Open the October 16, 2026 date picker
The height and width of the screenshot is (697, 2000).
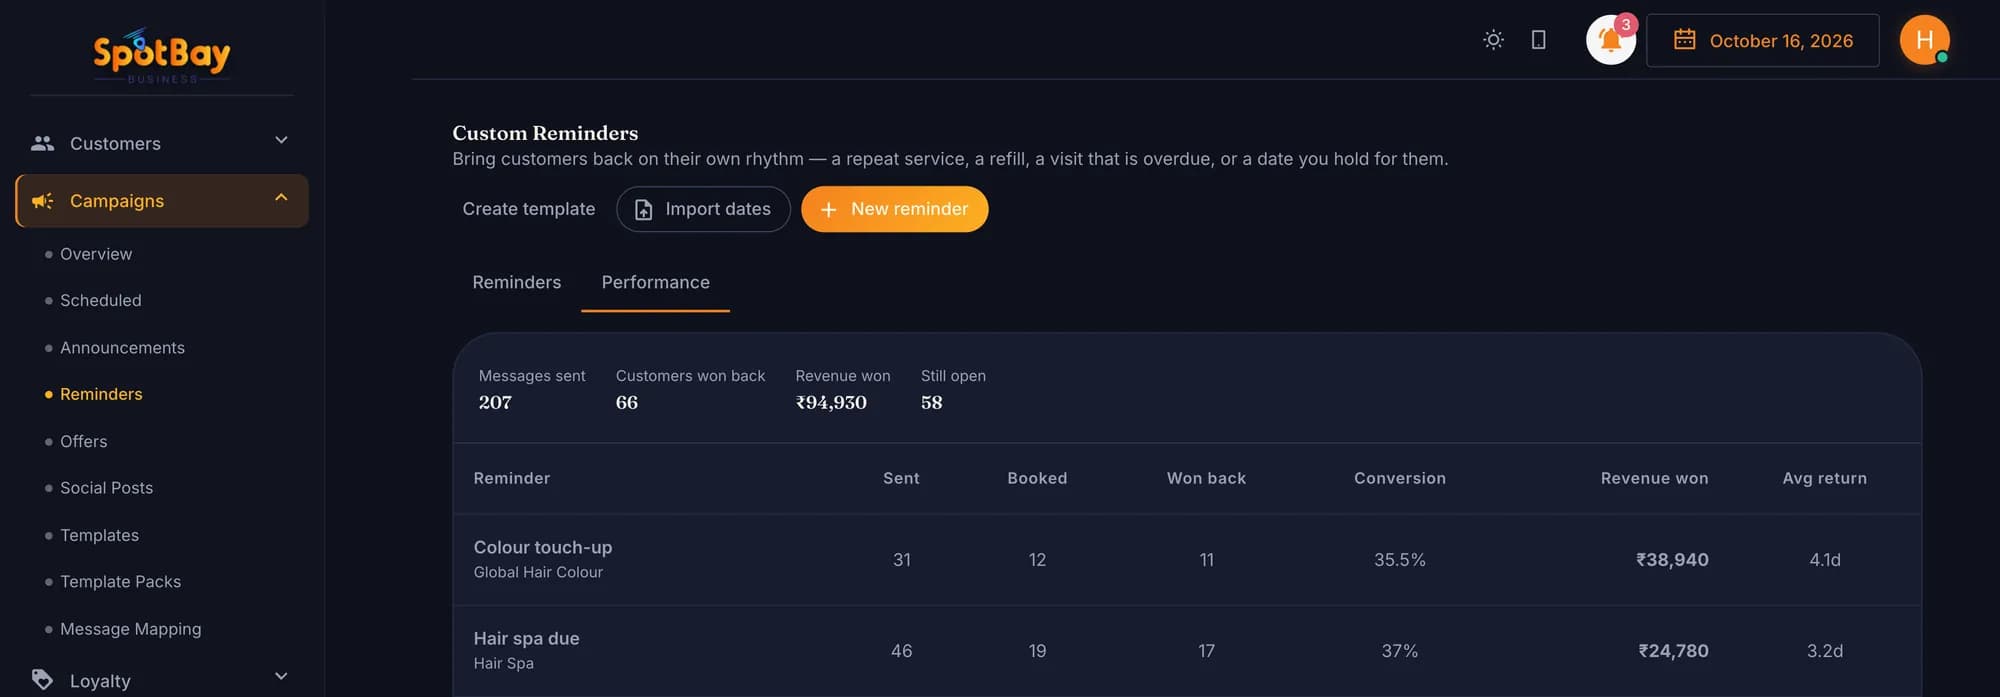1763,40
